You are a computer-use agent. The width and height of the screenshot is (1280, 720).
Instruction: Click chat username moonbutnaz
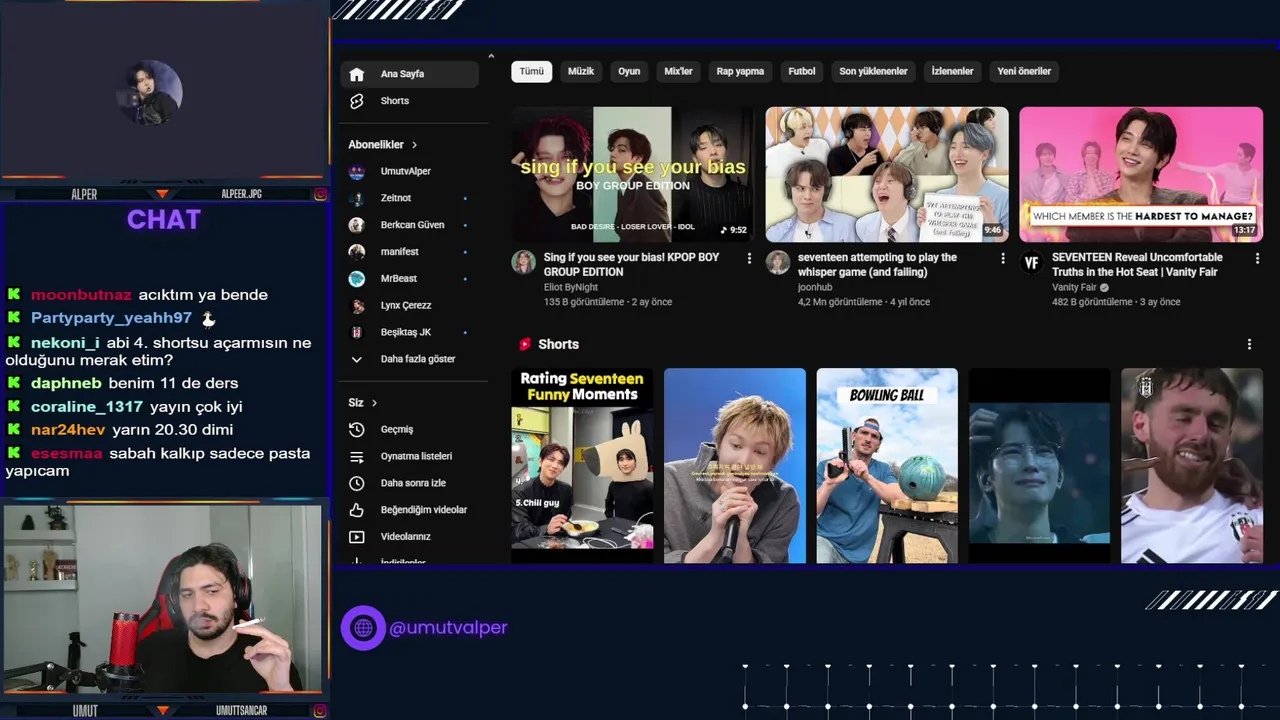point(81,295)
